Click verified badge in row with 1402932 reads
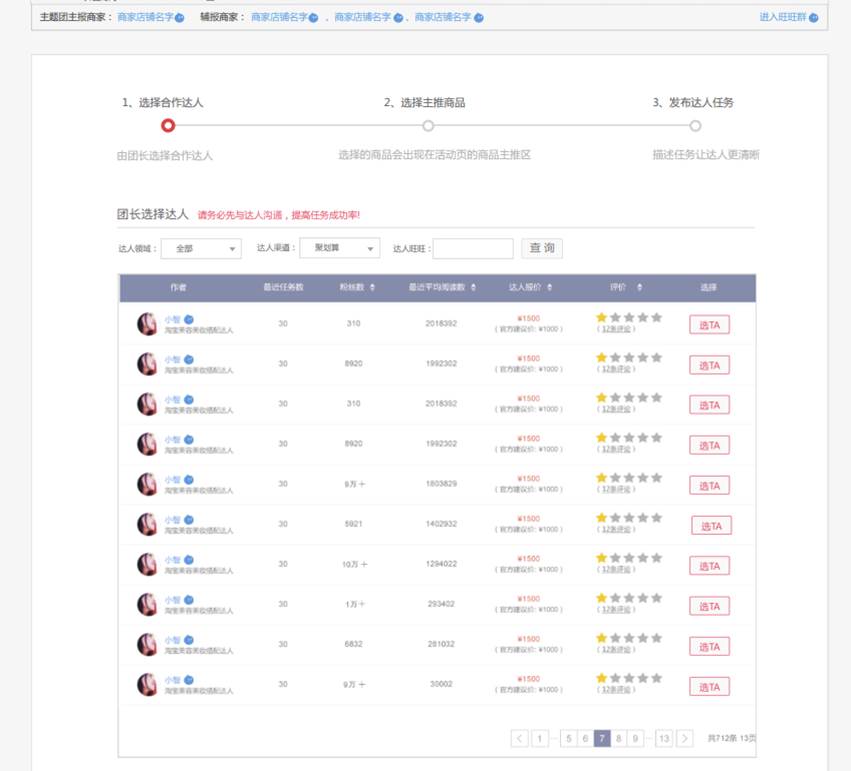The image size is (851, 771). click(189, 520)
